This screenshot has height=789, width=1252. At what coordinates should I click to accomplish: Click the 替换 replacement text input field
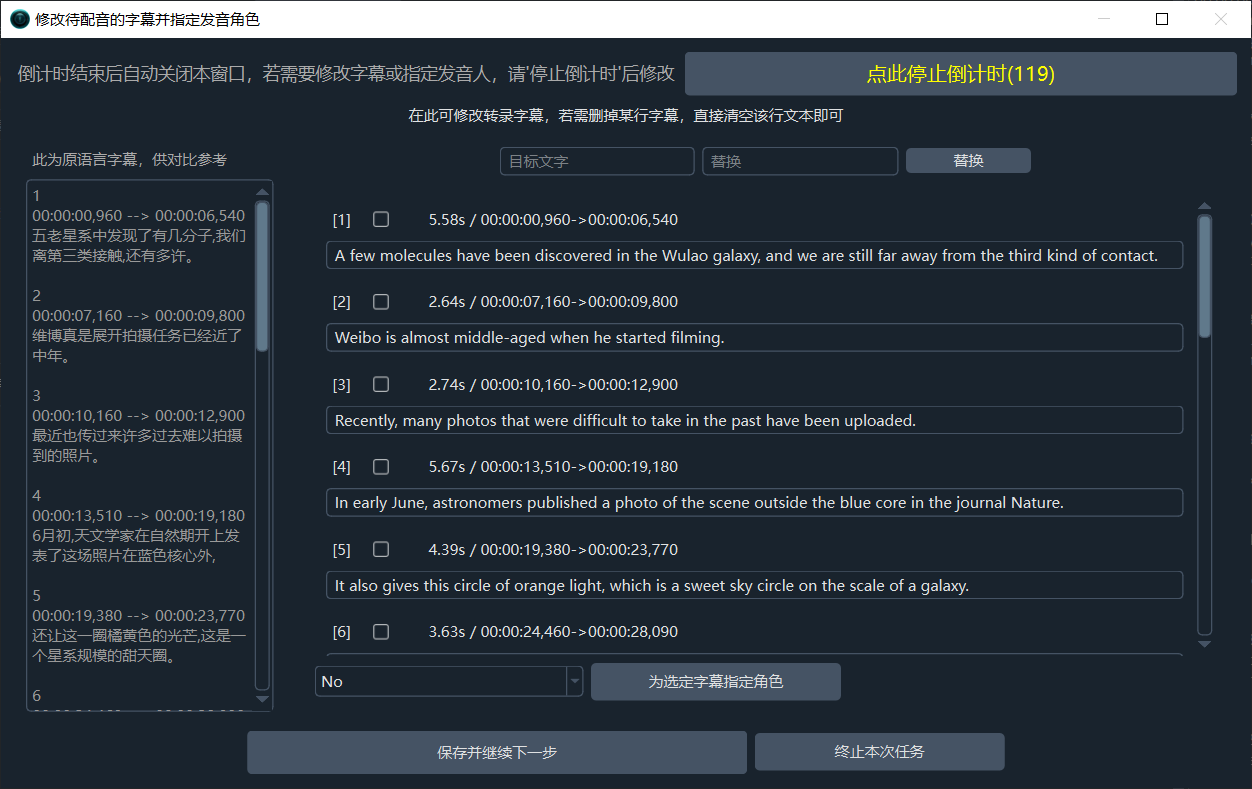click(799, 161)
